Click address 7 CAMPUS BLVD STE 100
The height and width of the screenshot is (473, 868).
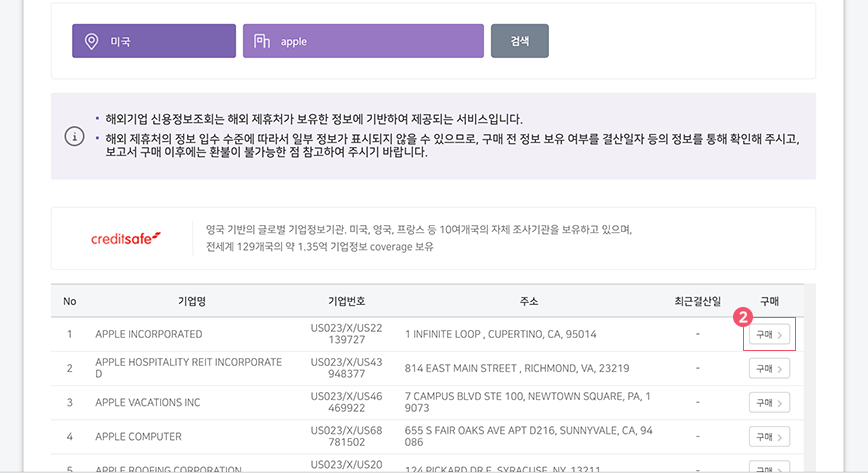(528, 402)
